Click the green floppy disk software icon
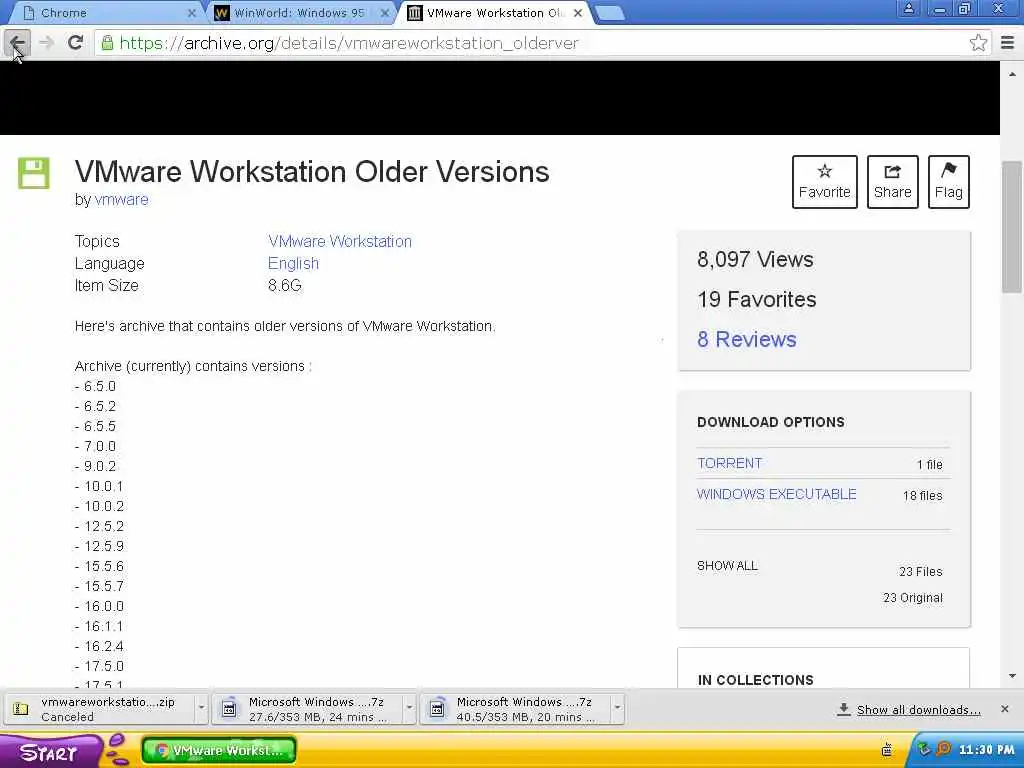This screenshot has height=768, width=1024. pos(33,173)
